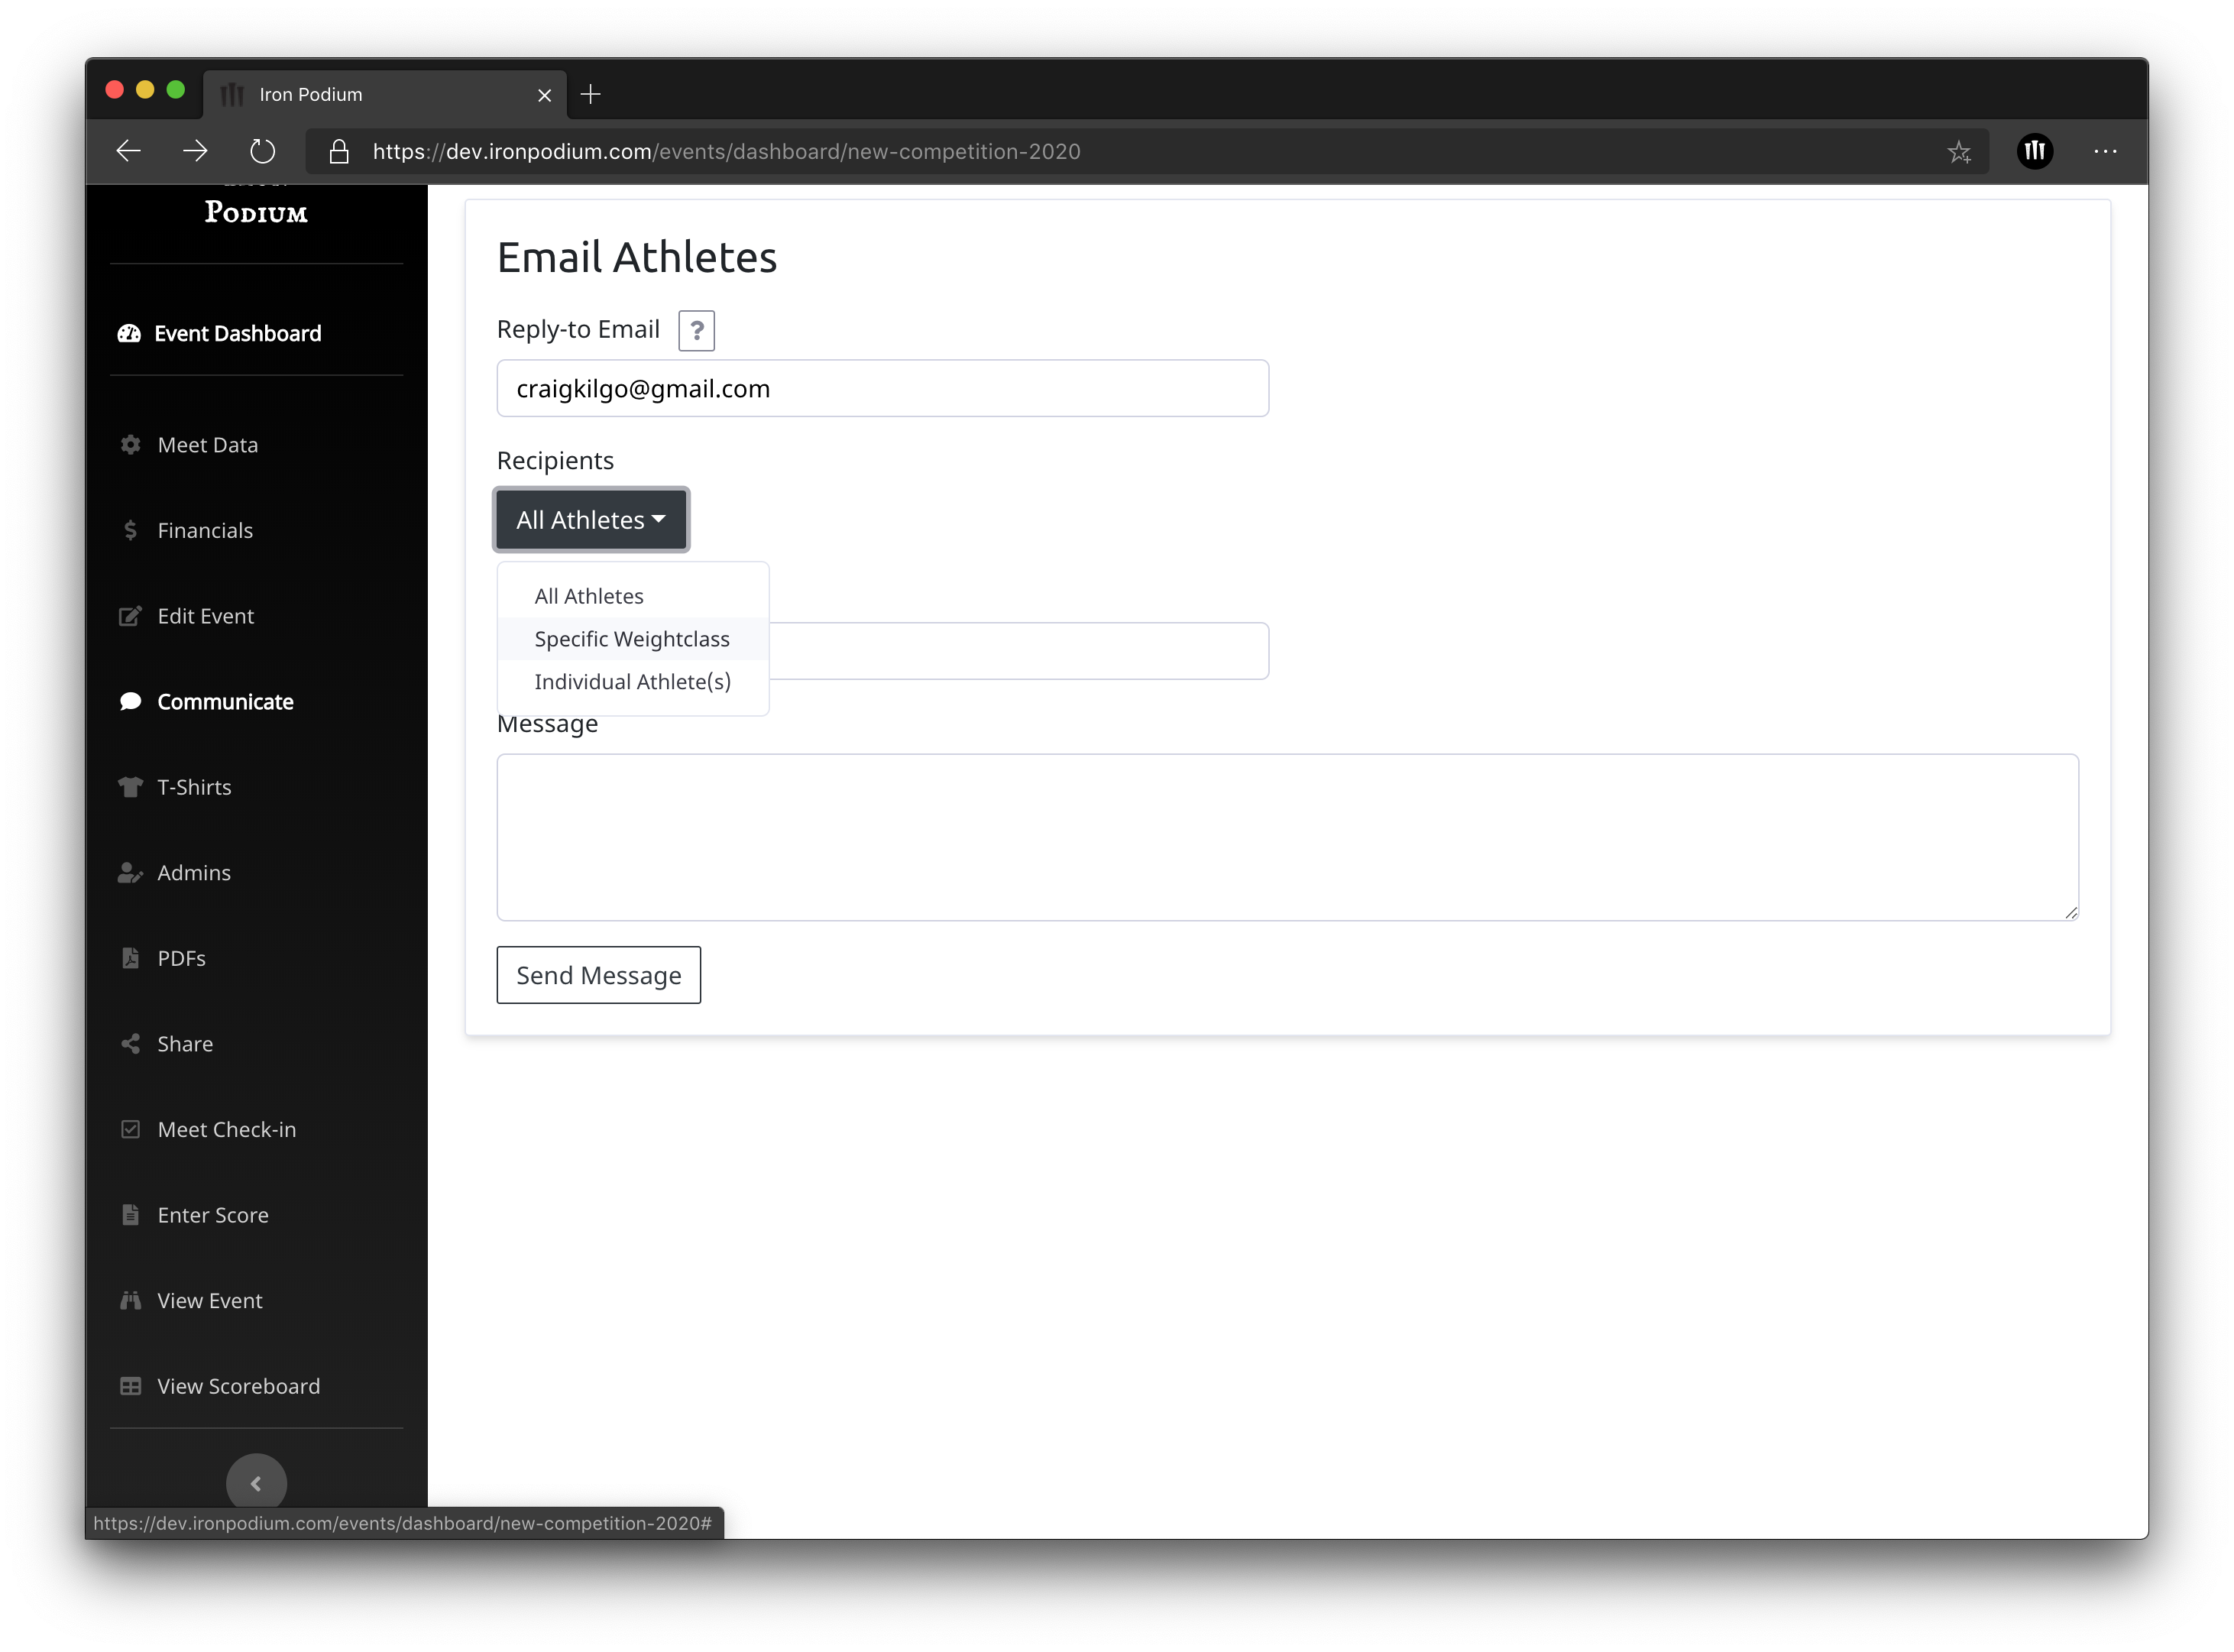Open PDFs section
The image size is (2234, 1652).
click(x=182, y=958)
